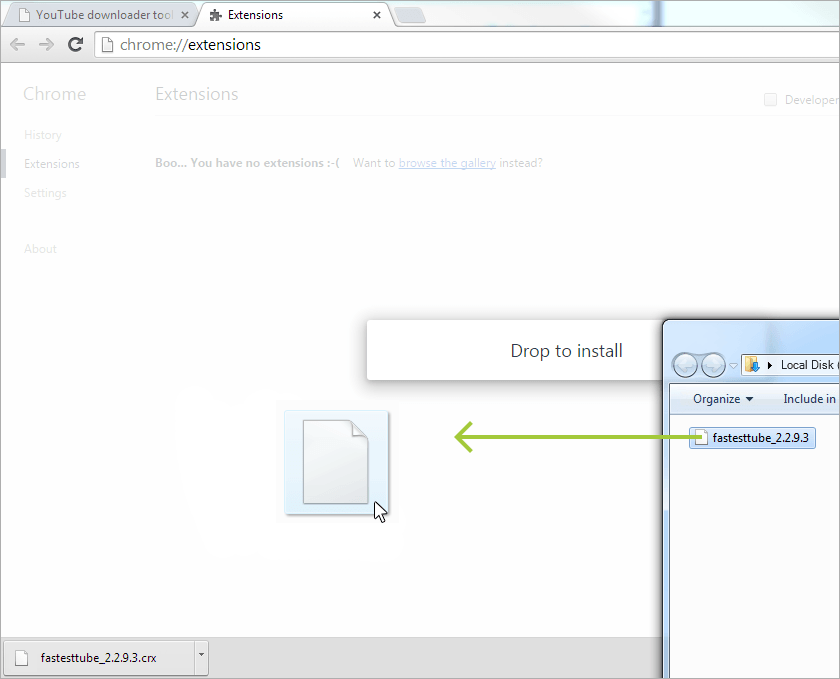The height and width of the screenshot is (679, 840).
Task: Click the puzzle-piece icon on the Extensions tab
Action: (215, 15)
